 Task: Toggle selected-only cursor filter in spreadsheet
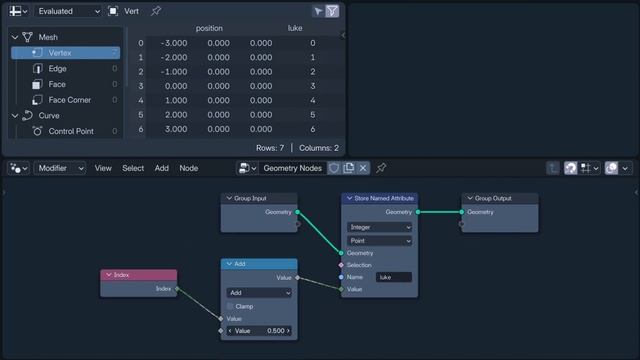tap(318, 11)
